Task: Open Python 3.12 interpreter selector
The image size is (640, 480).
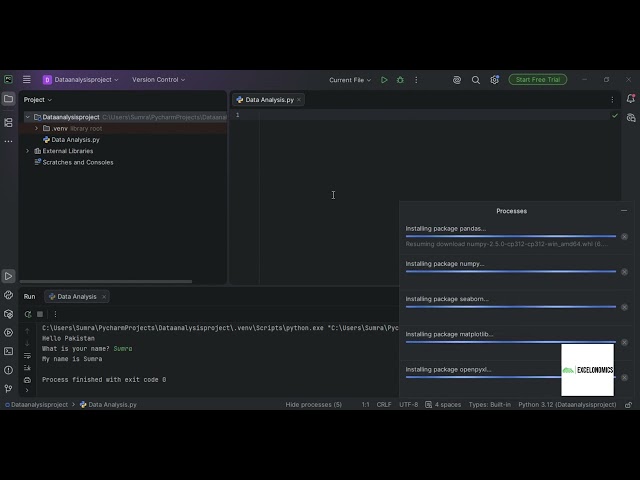Action: [x=567, y=405]
